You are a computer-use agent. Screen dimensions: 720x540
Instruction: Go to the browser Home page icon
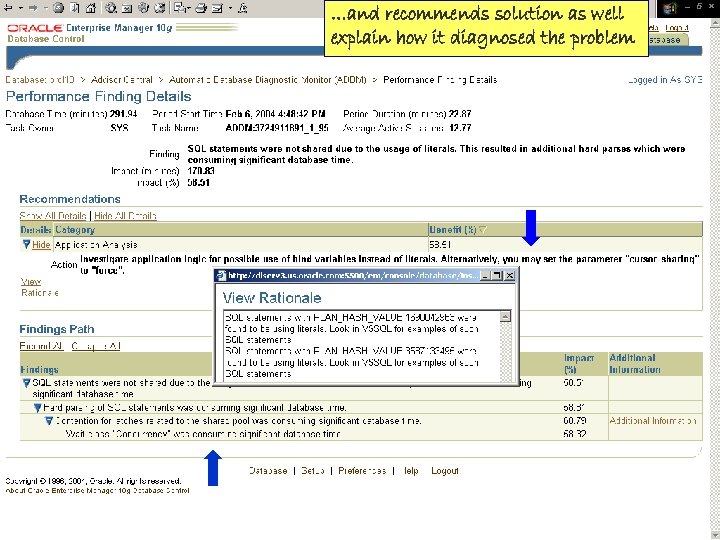[91, 8]
